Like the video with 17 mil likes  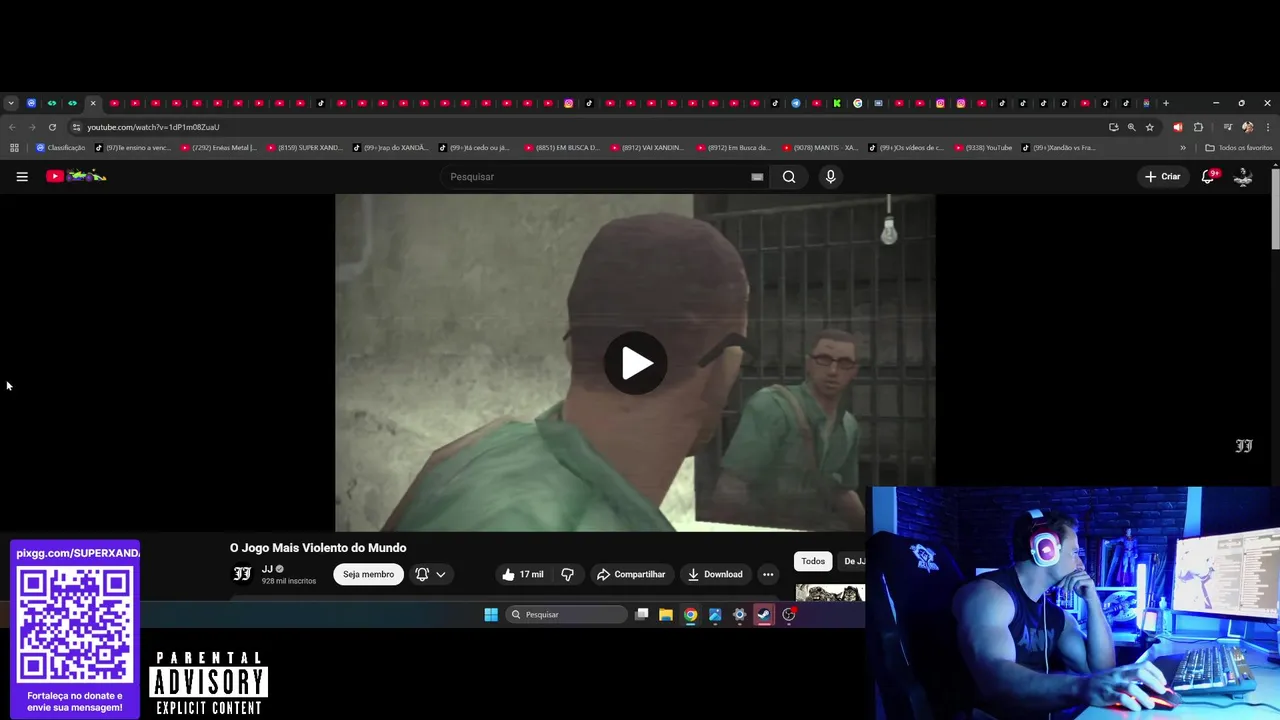[x=523, y=574]
